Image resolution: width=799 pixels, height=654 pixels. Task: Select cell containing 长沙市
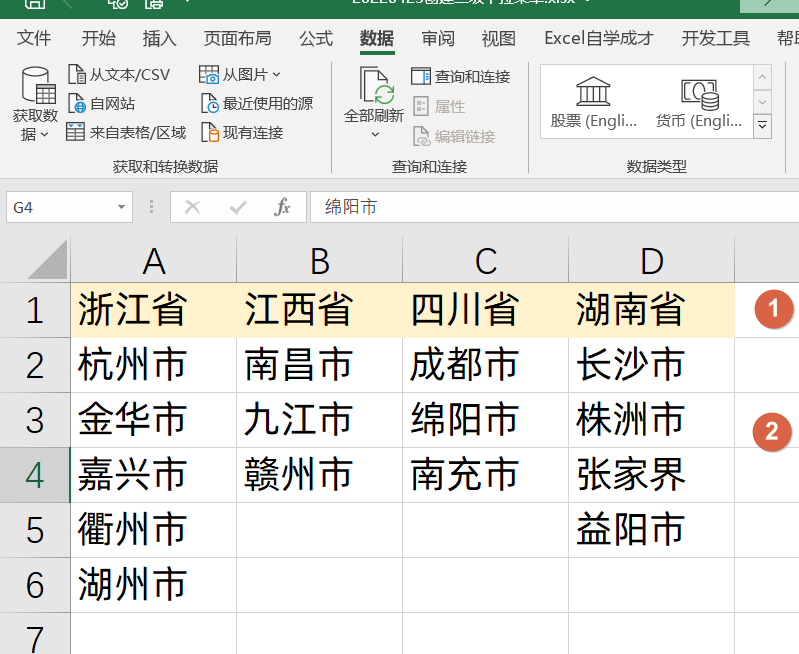tap(652, 365)
